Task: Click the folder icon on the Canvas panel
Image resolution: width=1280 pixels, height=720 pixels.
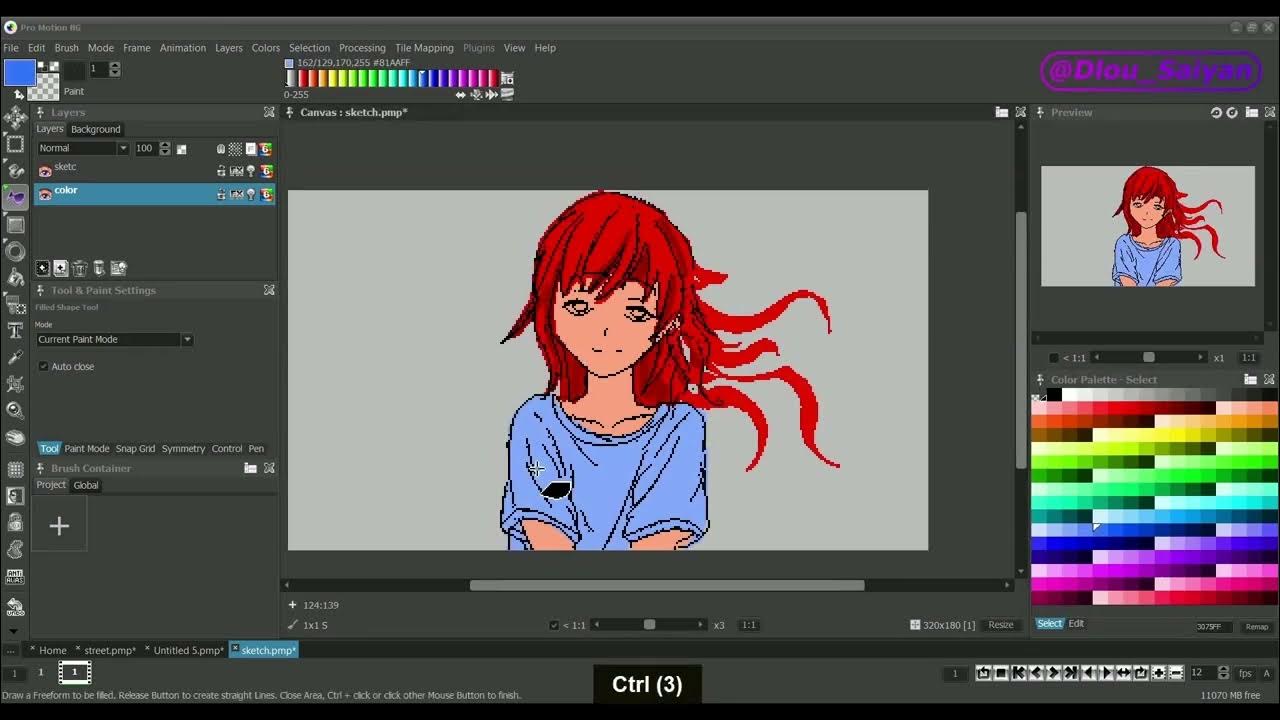Action: point(1002,112)
